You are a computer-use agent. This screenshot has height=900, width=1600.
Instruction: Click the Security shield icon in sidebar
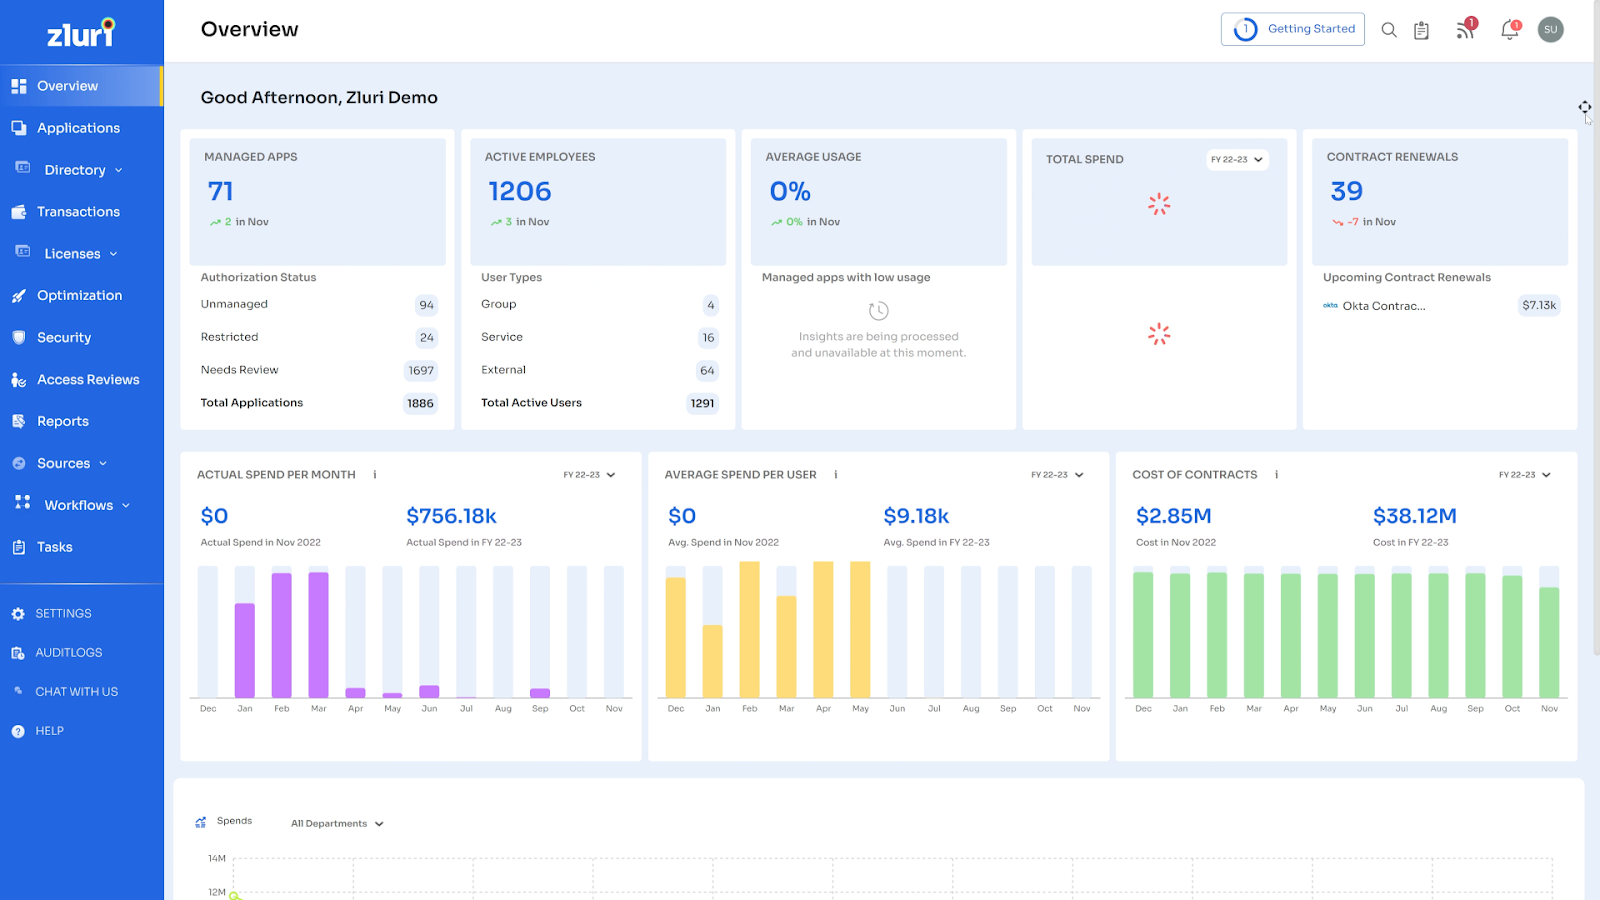click(x=20, y=337)
